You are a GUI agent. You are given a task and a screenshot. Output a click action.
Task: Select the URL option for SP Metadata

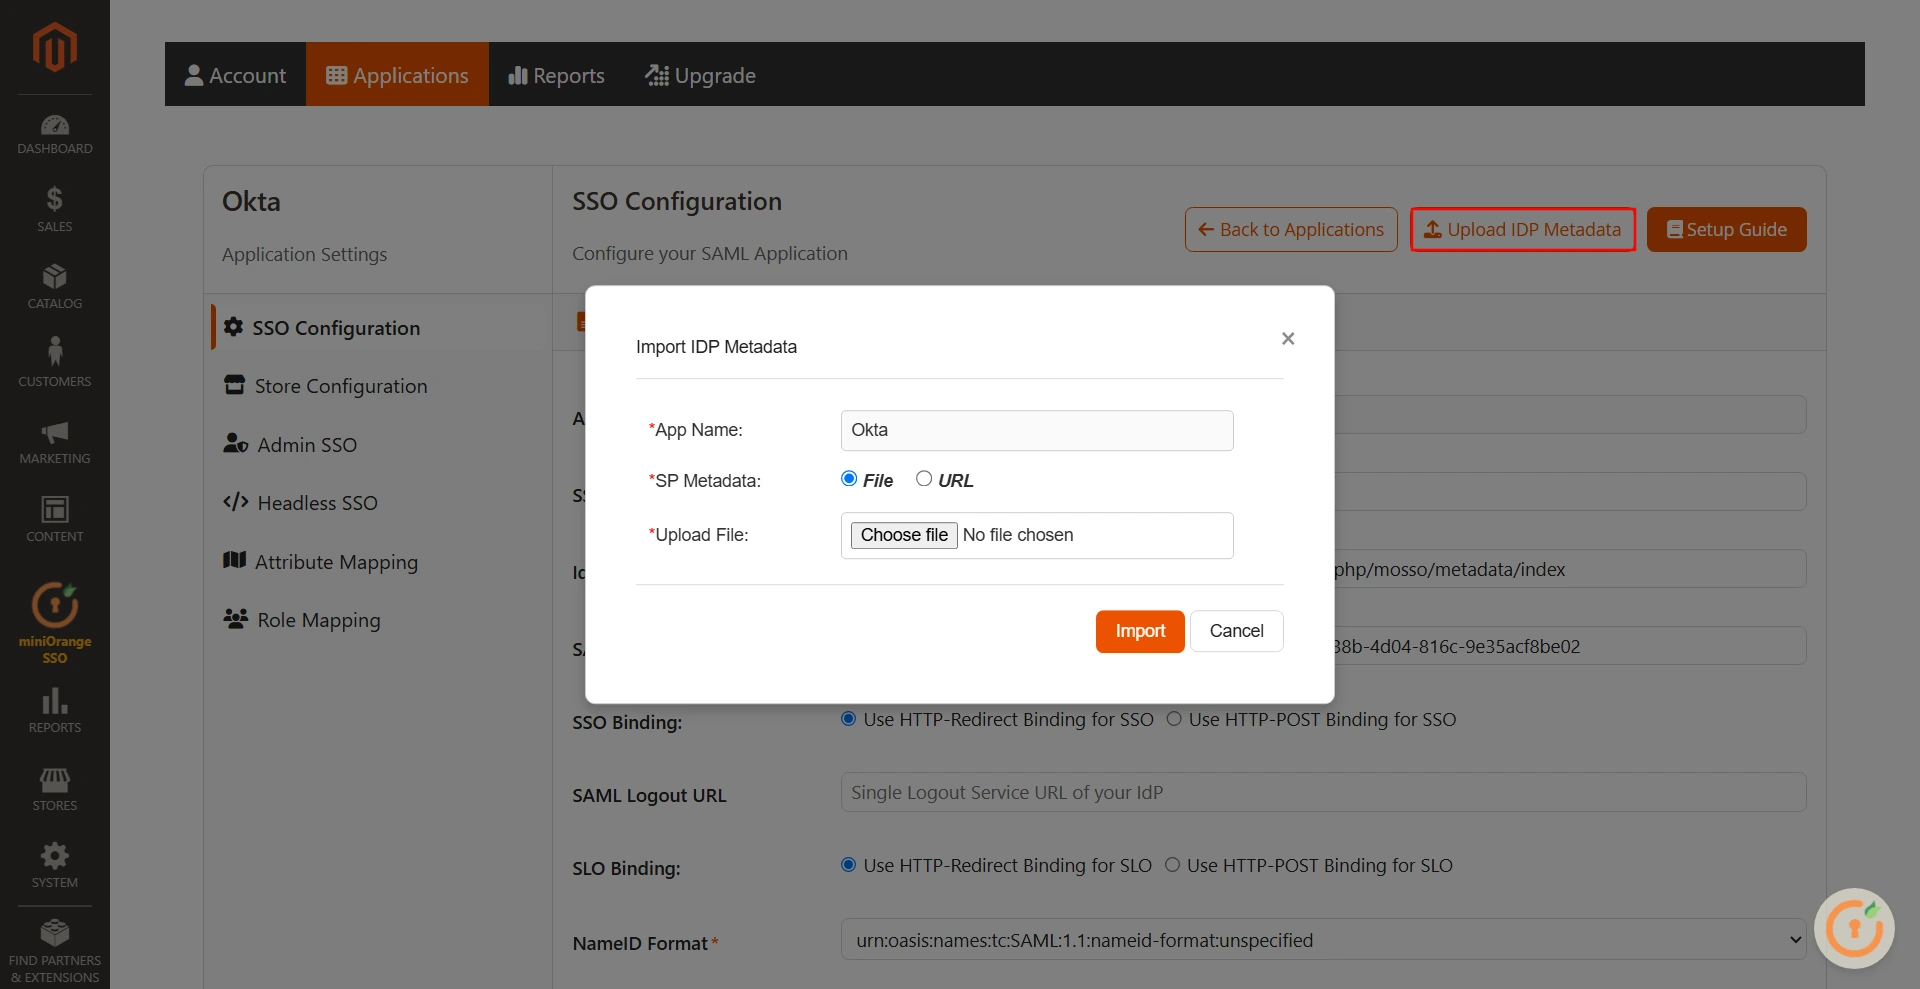[924, 479]
